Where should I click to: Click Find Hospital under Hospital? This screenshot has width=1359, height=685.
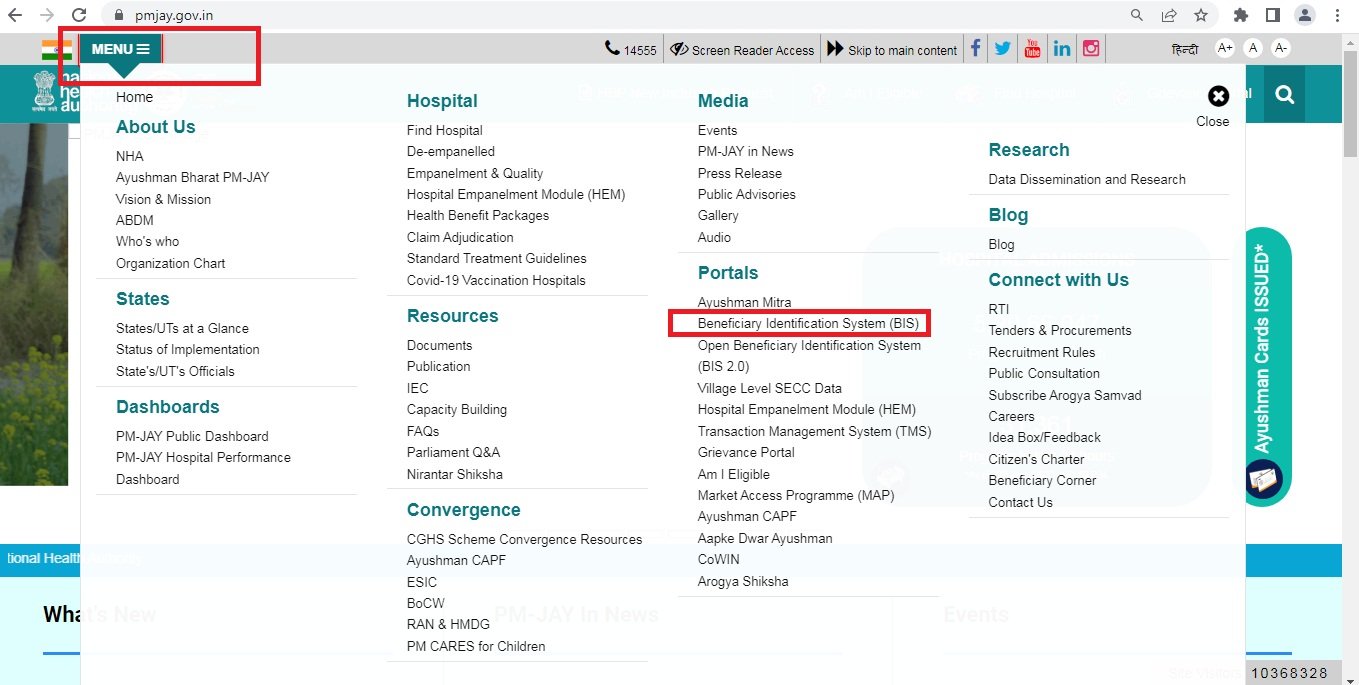445,130
